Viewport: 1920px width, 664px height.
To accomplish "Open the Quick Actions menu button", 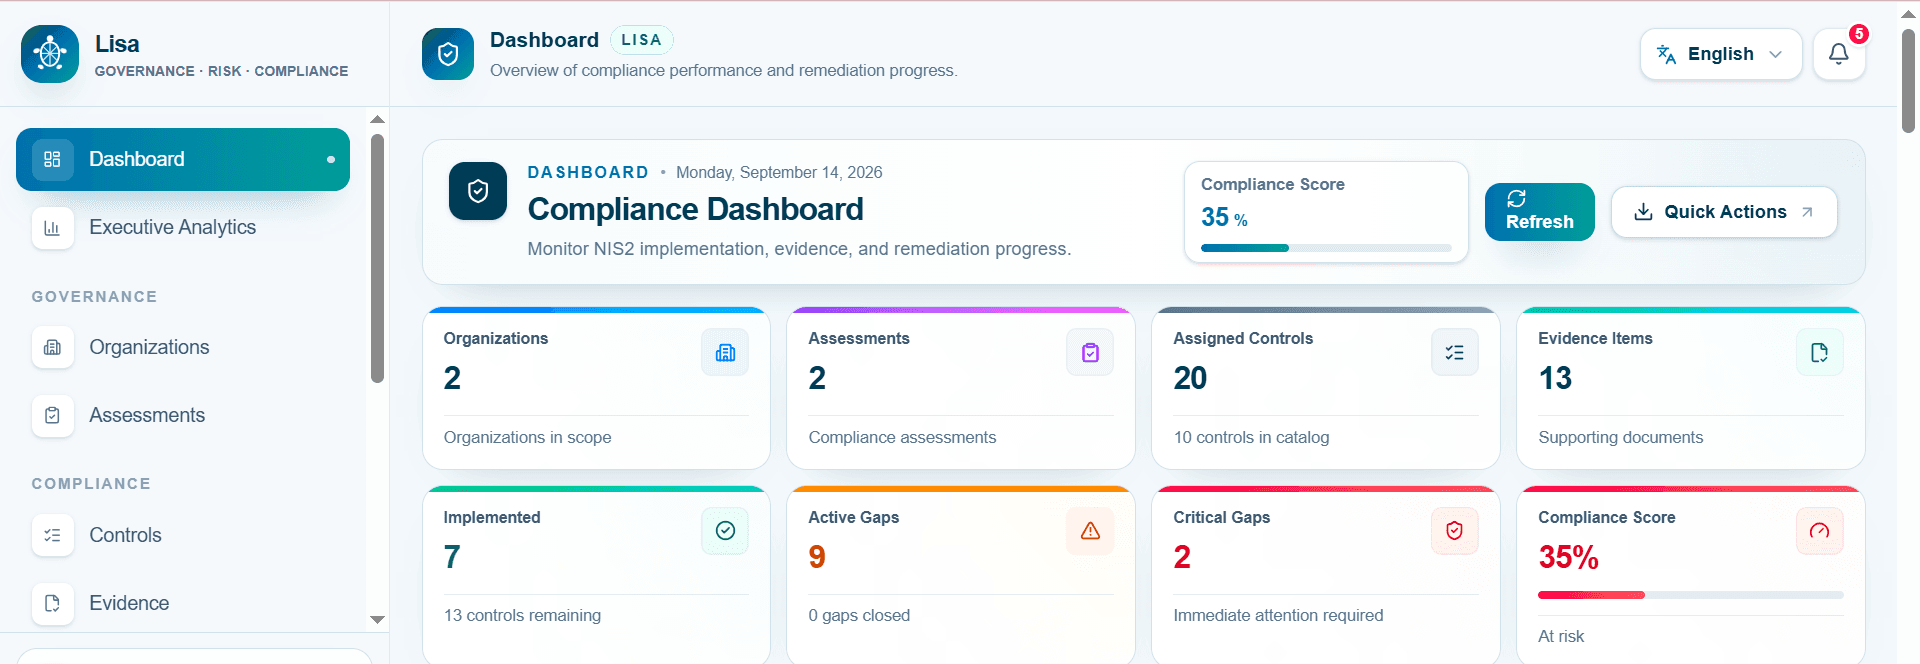I will coord(1724,212).
